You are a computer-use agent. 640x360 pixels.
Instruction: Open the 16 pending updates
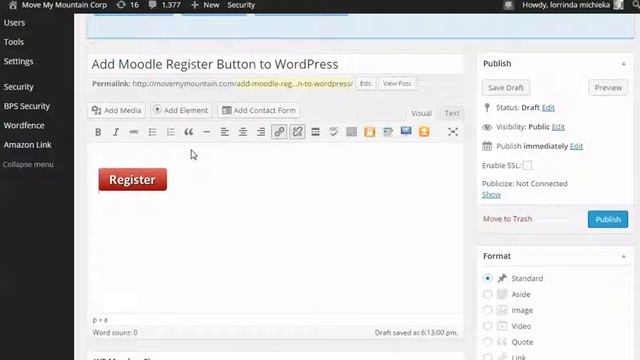tap(127, 5)
